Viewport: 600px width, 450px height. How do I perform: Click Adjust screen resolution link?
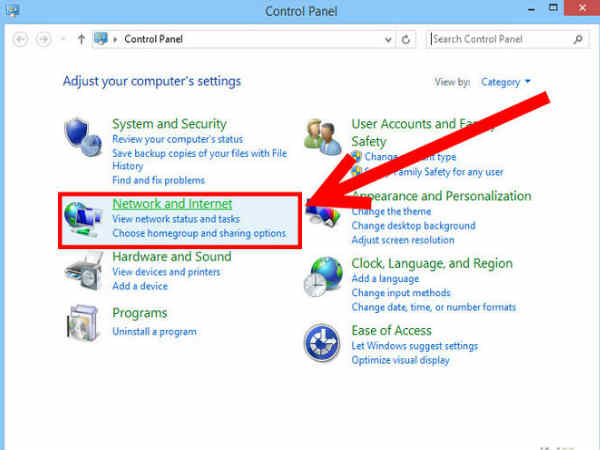point(403,240)
